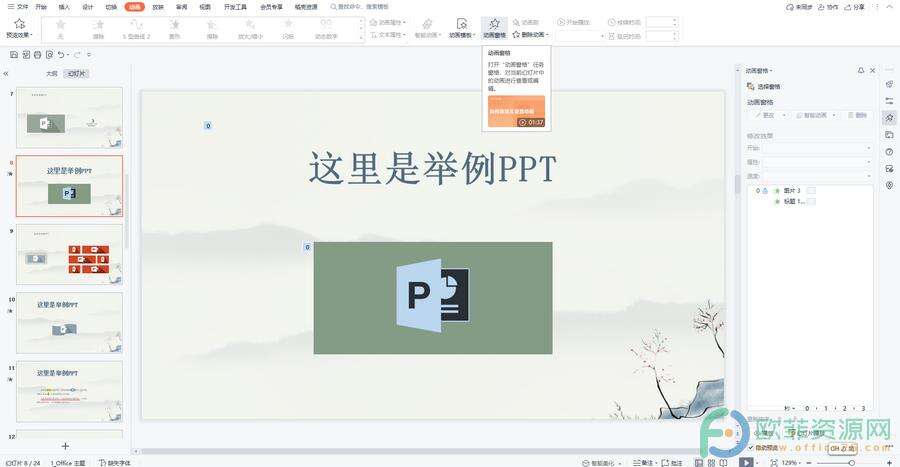Switch to the 开始 ribbon tab
Viewport: 900px width, 467px height.
point(41,7)
